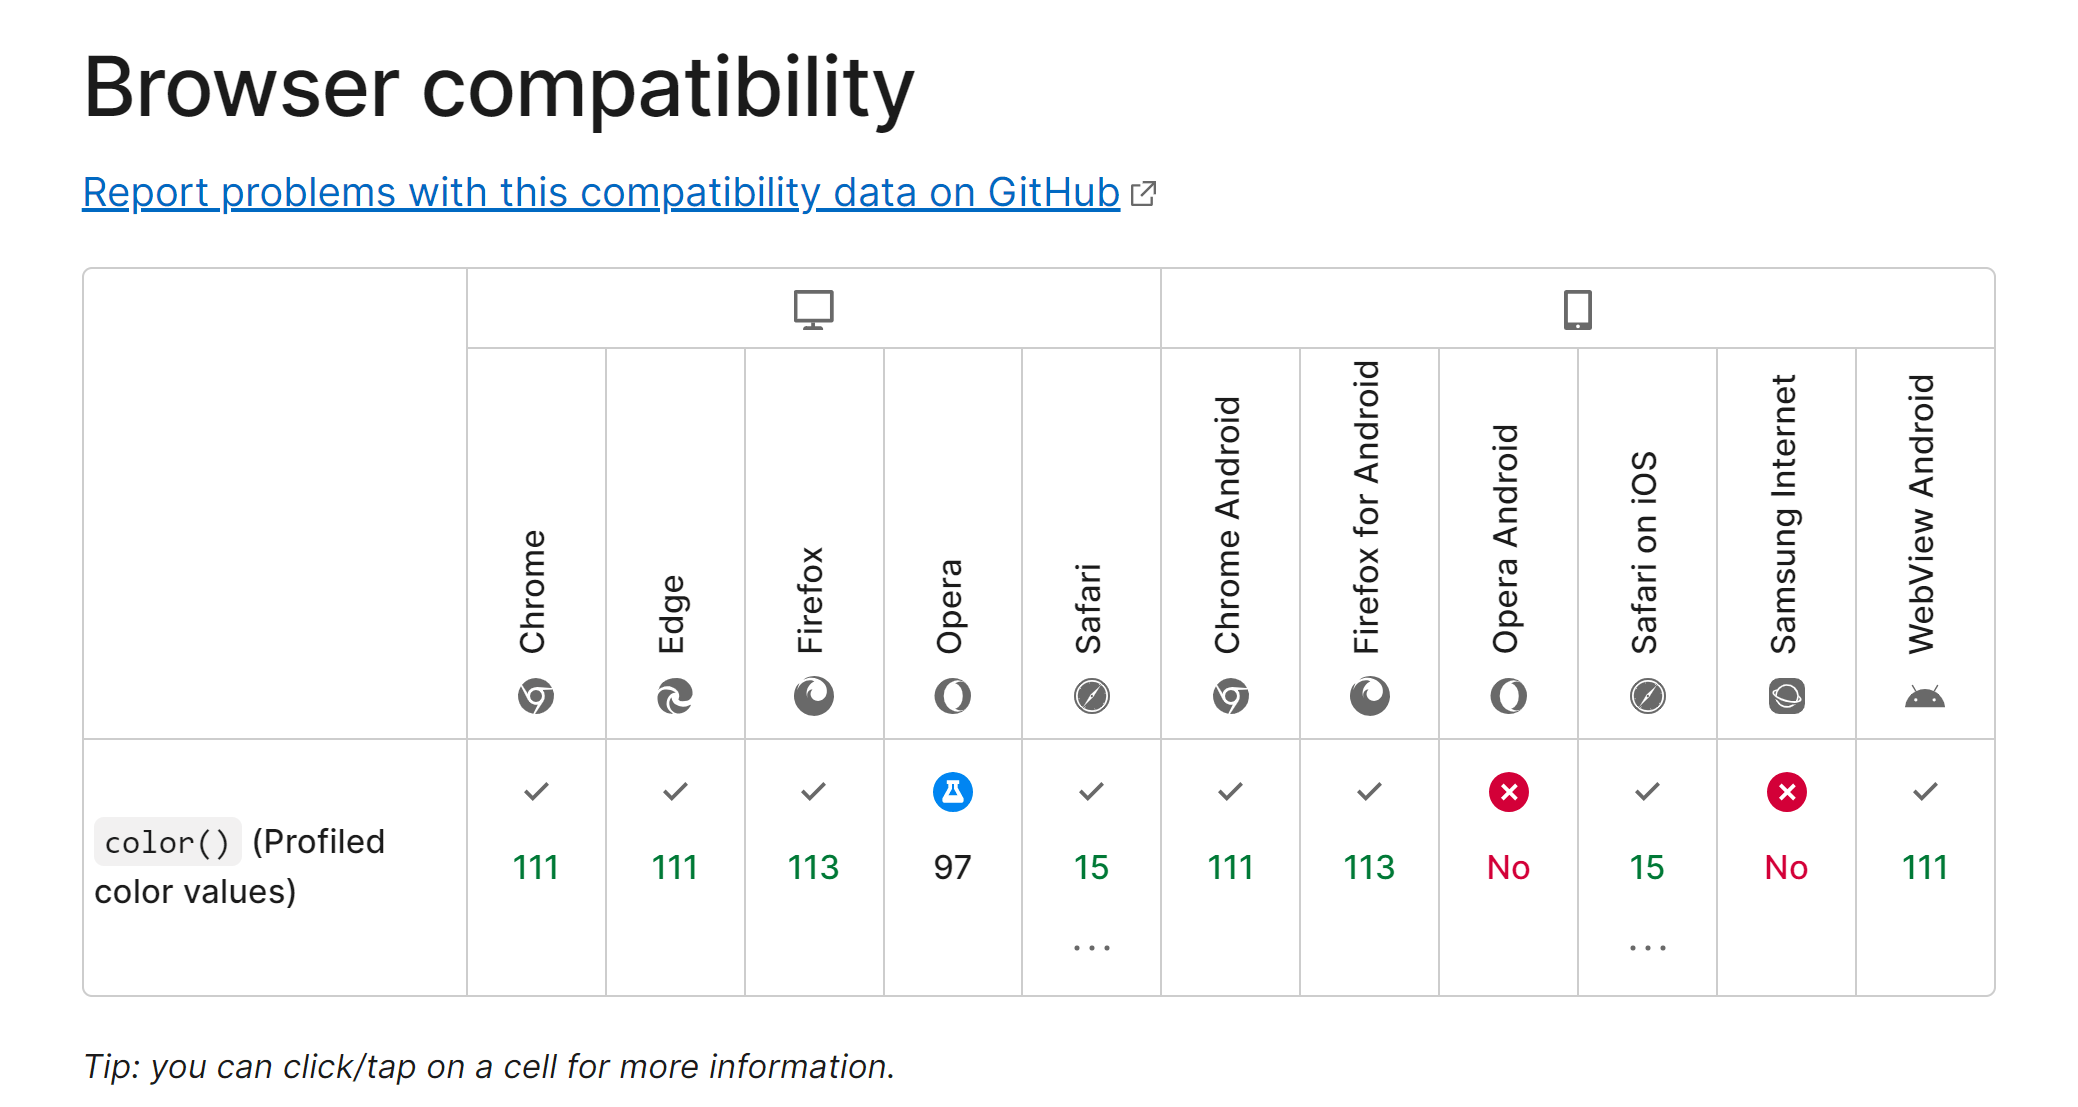Click the color() feature code label
The width and height of the screenshot is (2078, 1107).
(167, 842)
